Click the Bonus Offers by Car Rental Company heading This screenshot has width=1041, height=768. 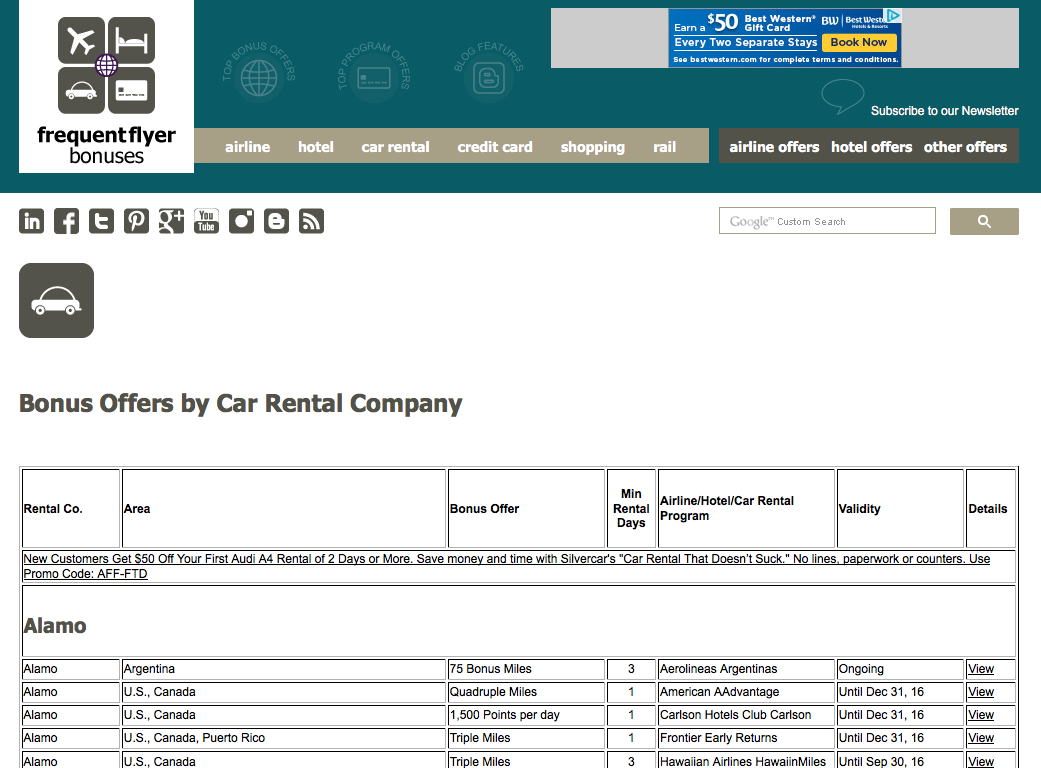point(240,404)
